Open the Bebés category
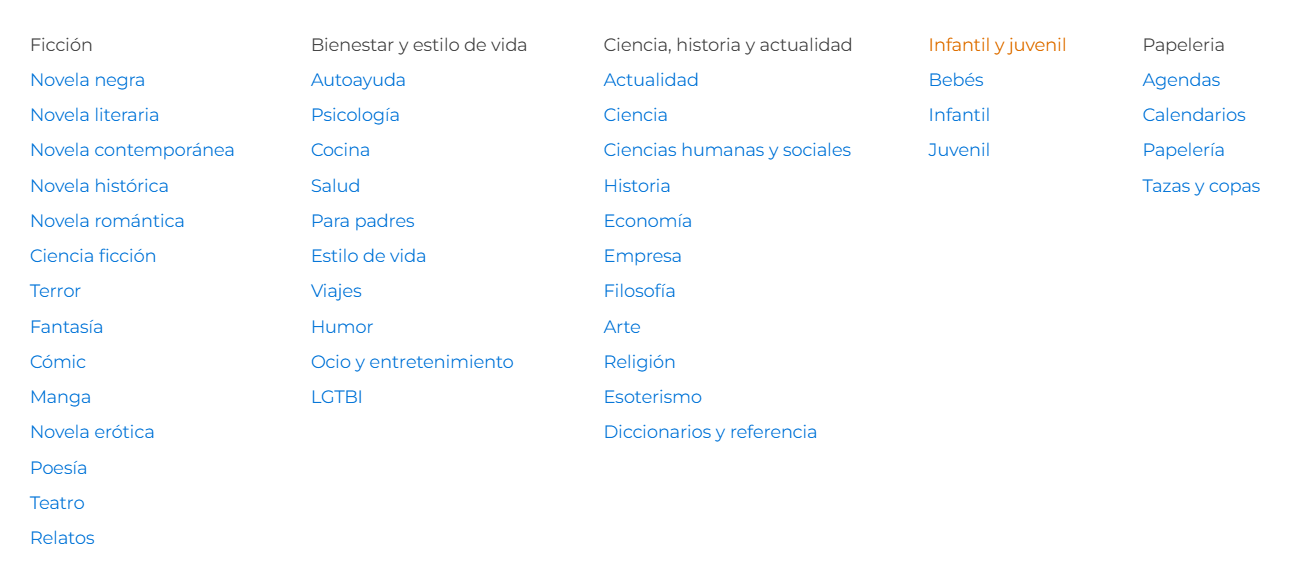Screen dimensions: 1304x581 pos(956,80)
